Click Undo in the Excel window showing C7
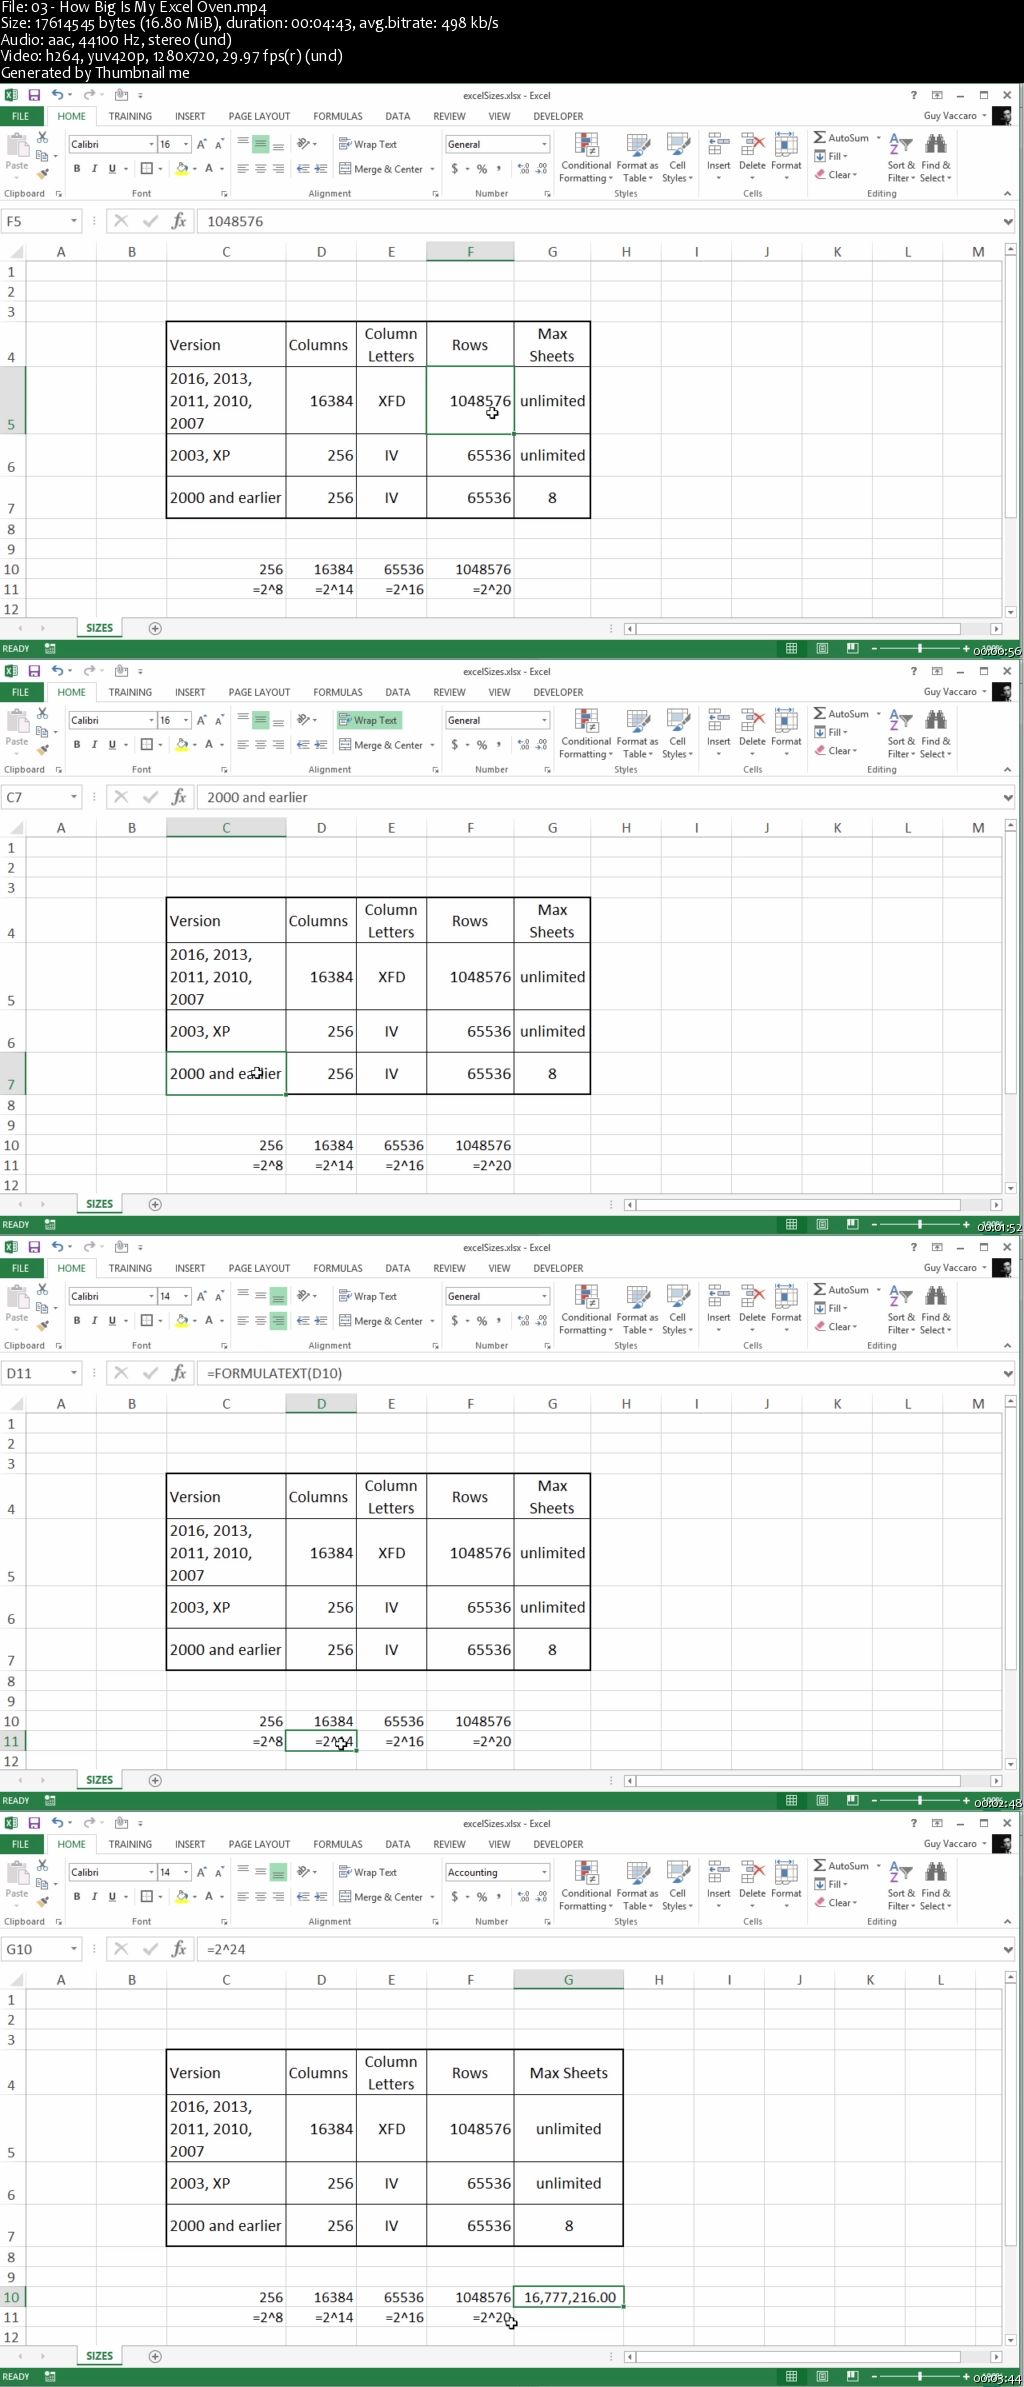The height and width of the screenshot is (2387, 1024). [x=57, y=671]
